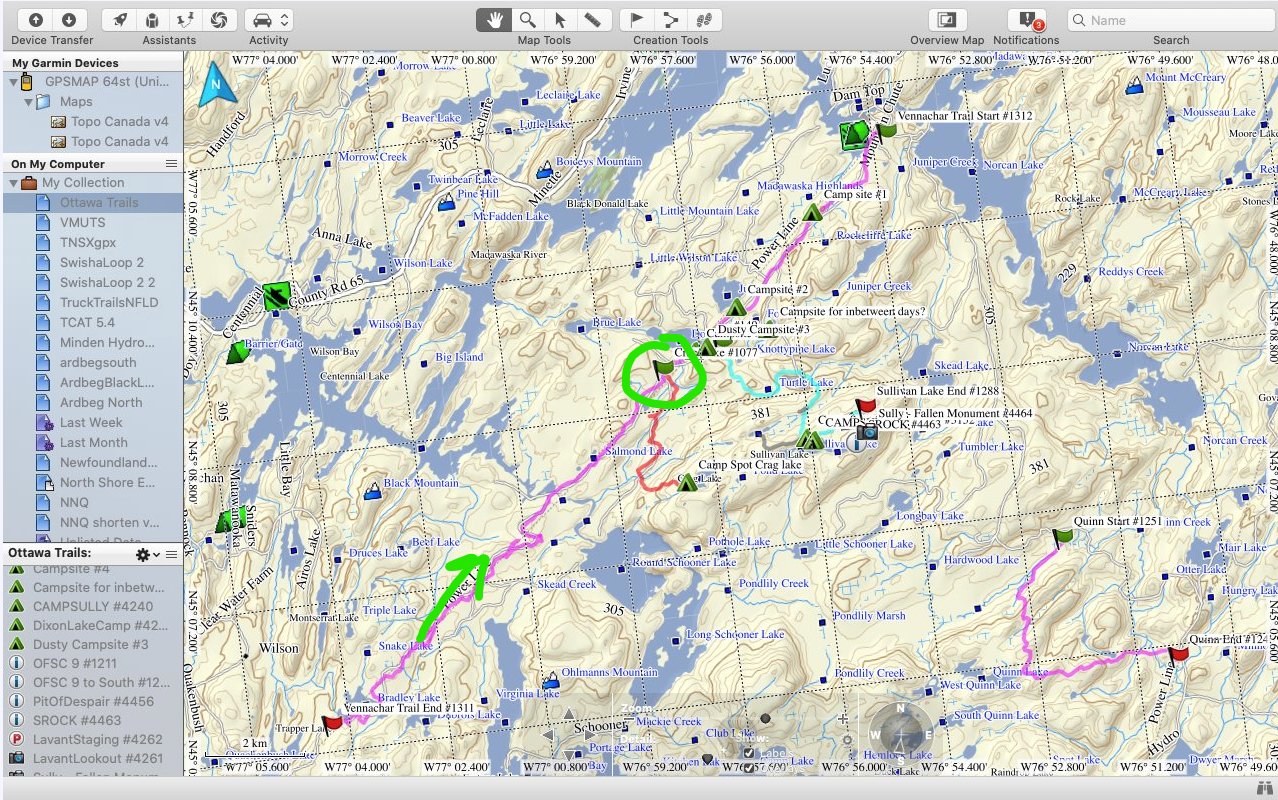
Task: Choose the New Route creation tool
Action: point(670,20)
